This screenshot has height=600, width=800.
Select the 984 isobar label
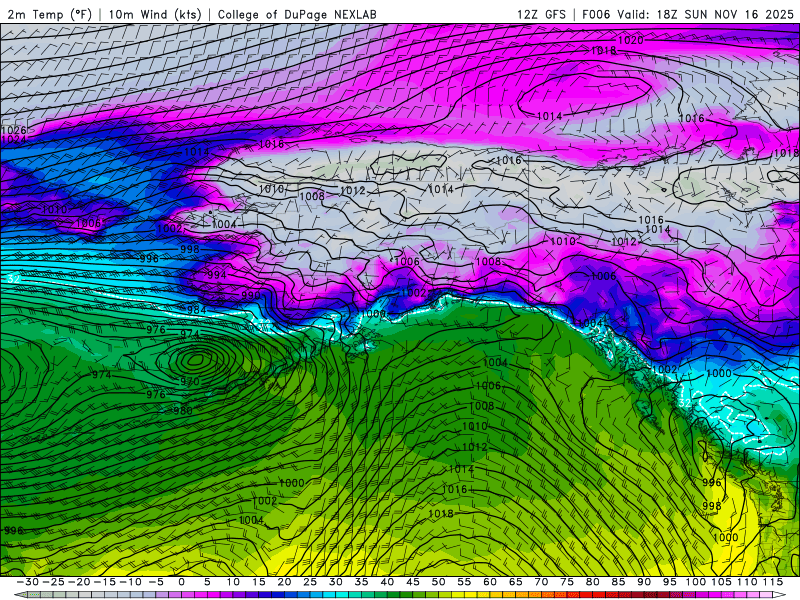(196, 310)
